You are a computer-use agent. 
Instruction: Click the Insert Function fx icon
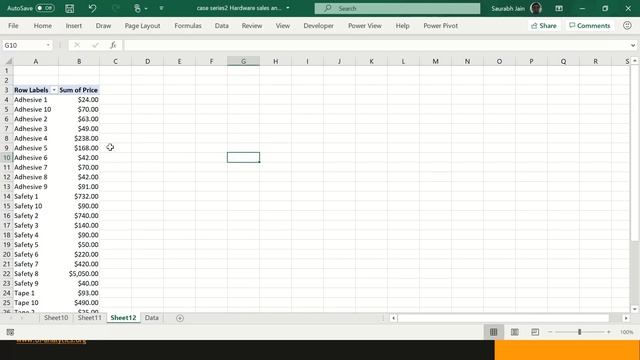(x=113, y=45)
